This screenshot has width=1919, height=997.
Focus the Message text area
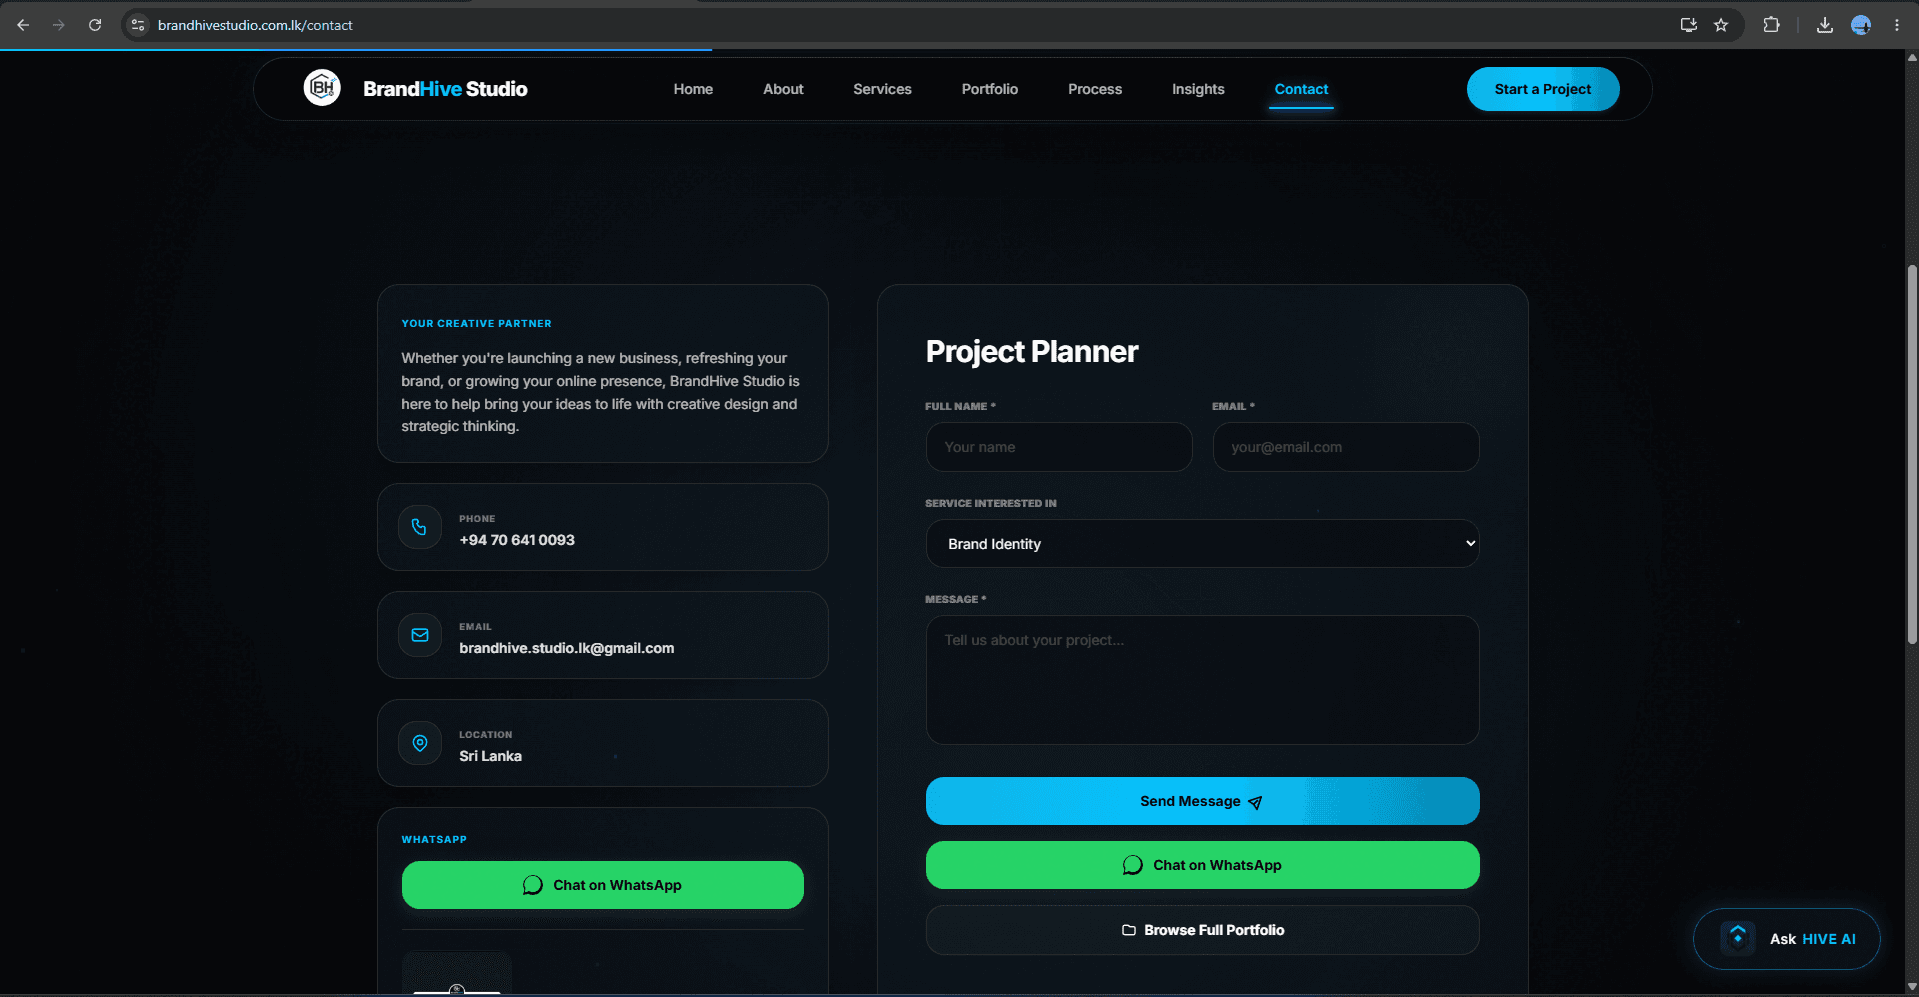[x=1202, y=680]
